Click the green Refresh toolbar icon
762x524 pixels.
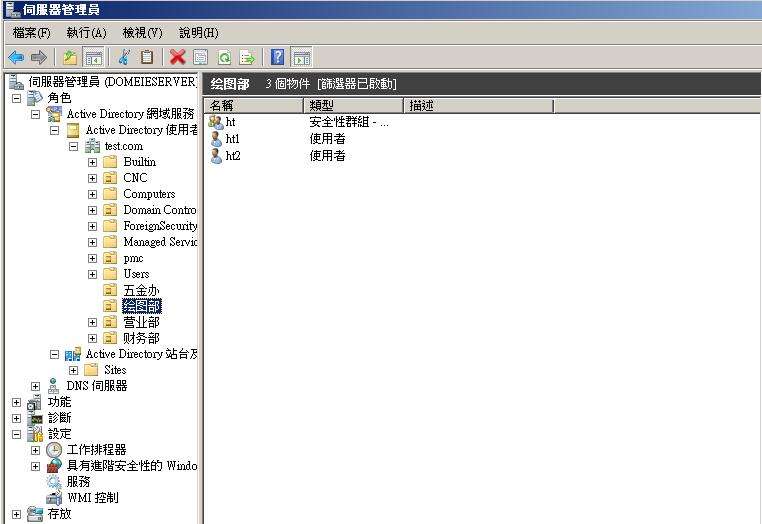[224, 57]
